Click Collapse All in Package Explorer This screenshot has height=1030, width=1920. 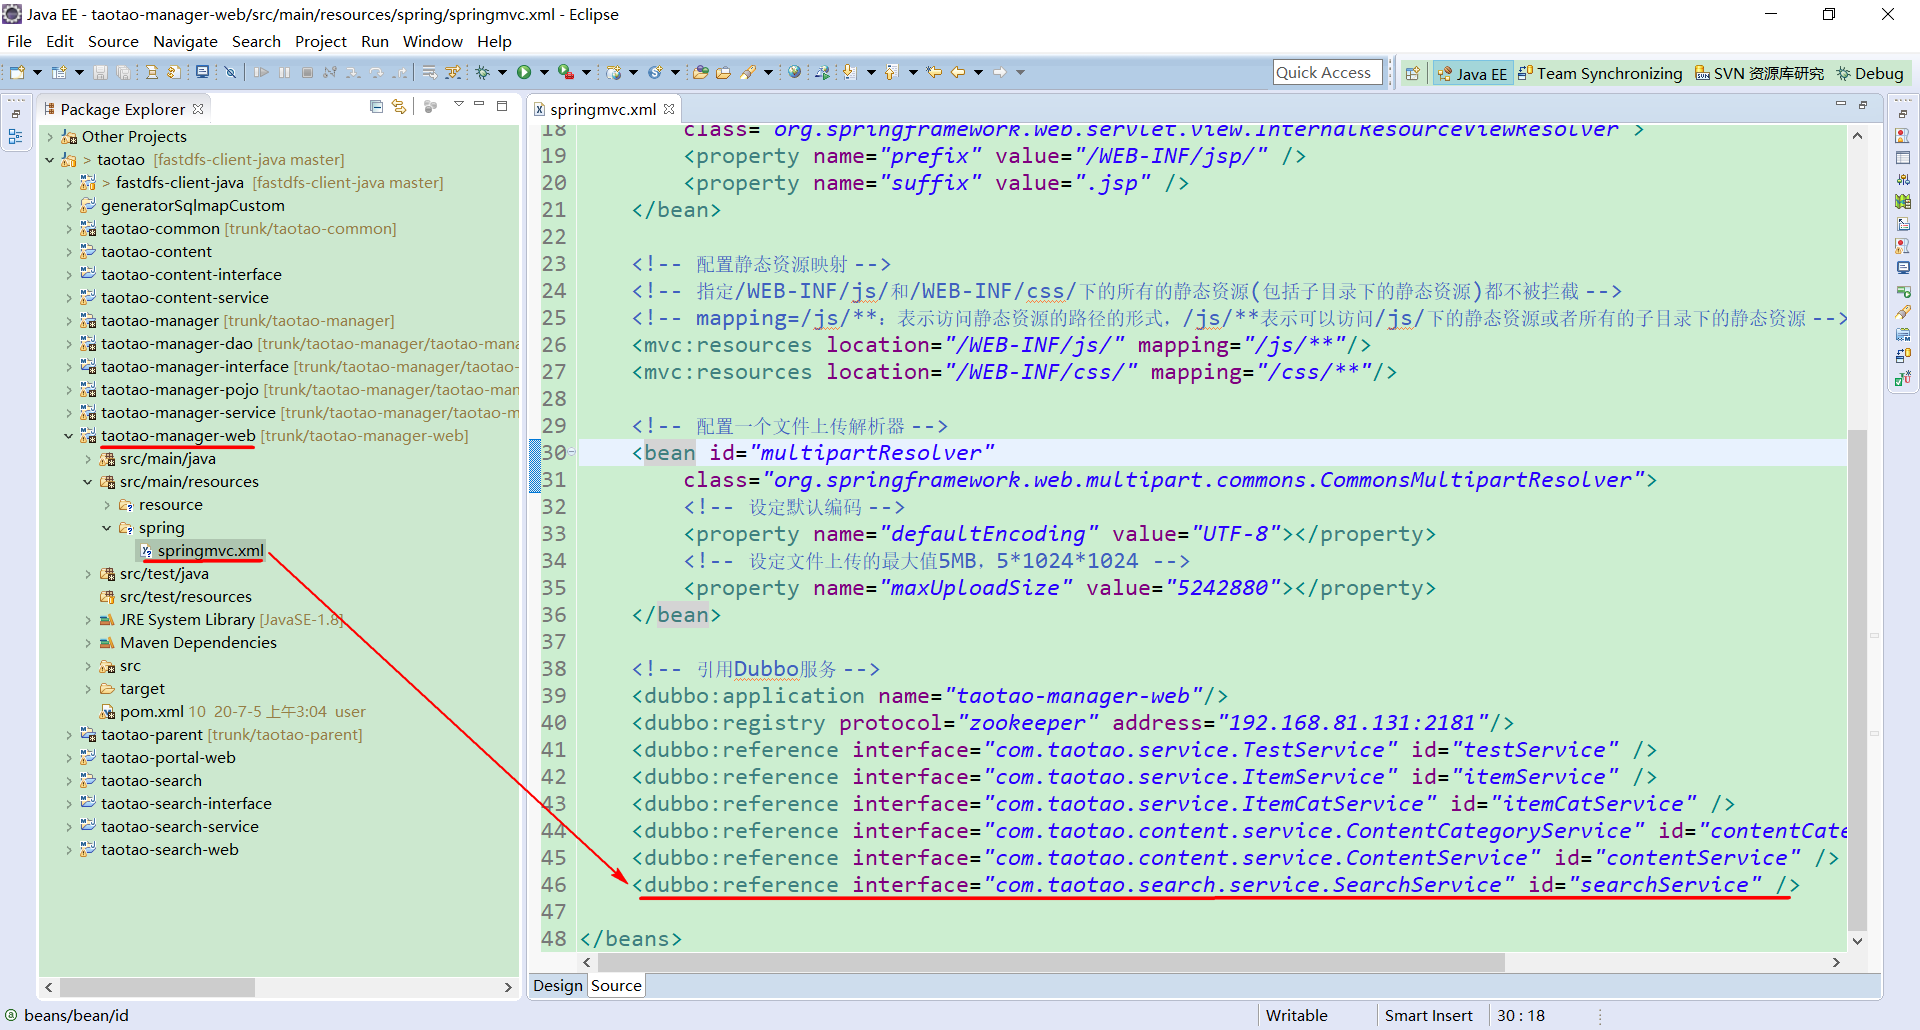click(376, 106)
